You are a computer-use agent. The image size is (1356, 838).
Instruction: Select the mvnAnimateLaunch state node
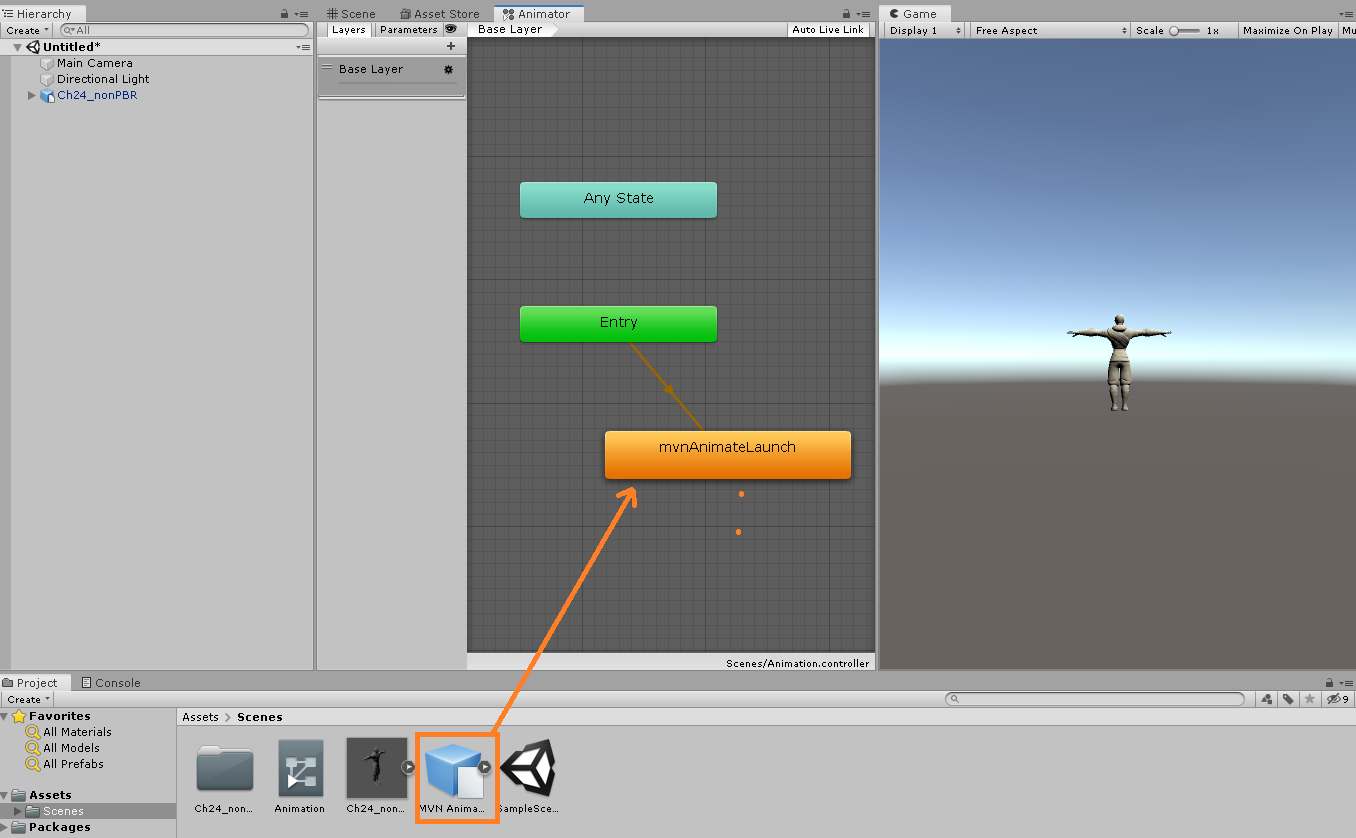727,455
